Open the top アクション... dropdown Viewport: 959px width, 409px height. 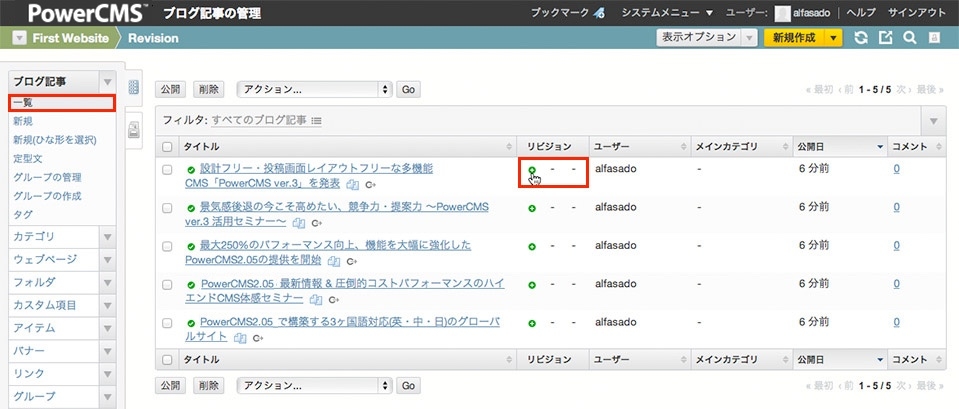tap(314, 89)
